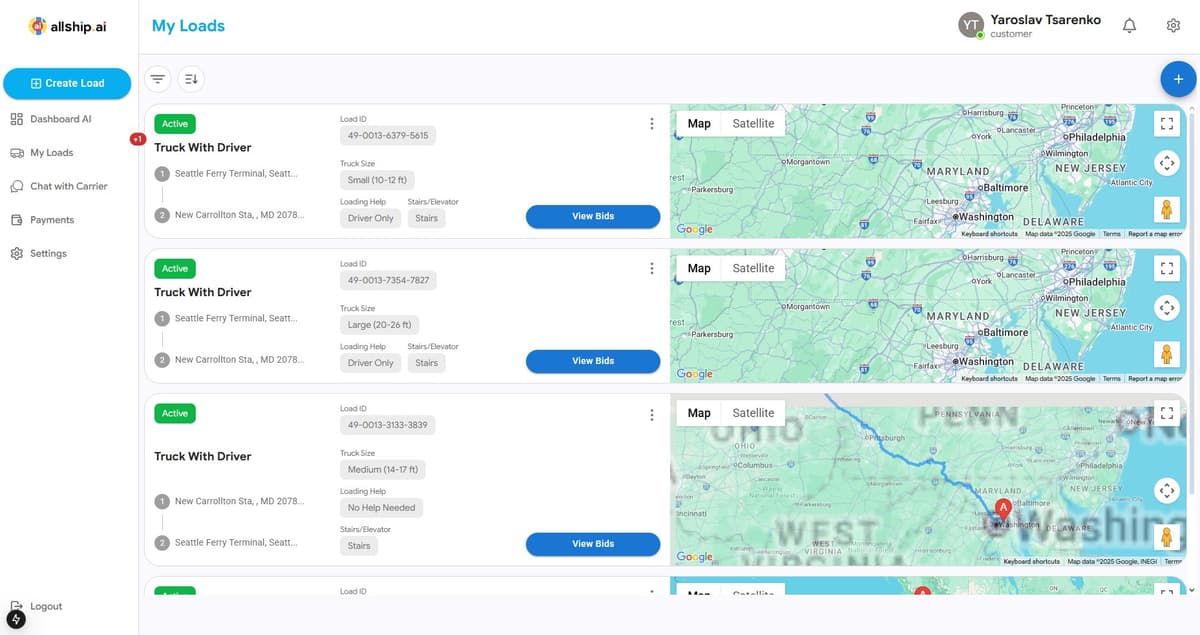Click the sort icon next to the filter
This screenshot has width=1200, height=635.
pos(190,78)
